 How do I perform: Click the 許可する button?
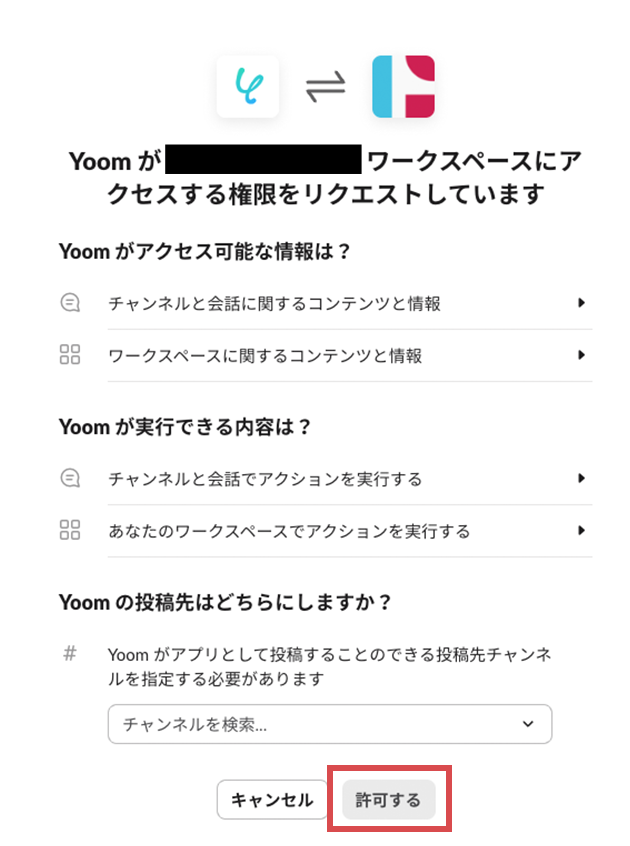coord(388,800)
